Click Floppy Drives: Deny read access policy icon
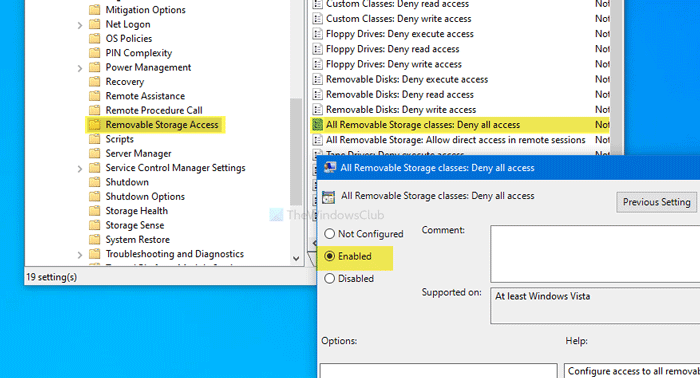 tap(317, 49)
